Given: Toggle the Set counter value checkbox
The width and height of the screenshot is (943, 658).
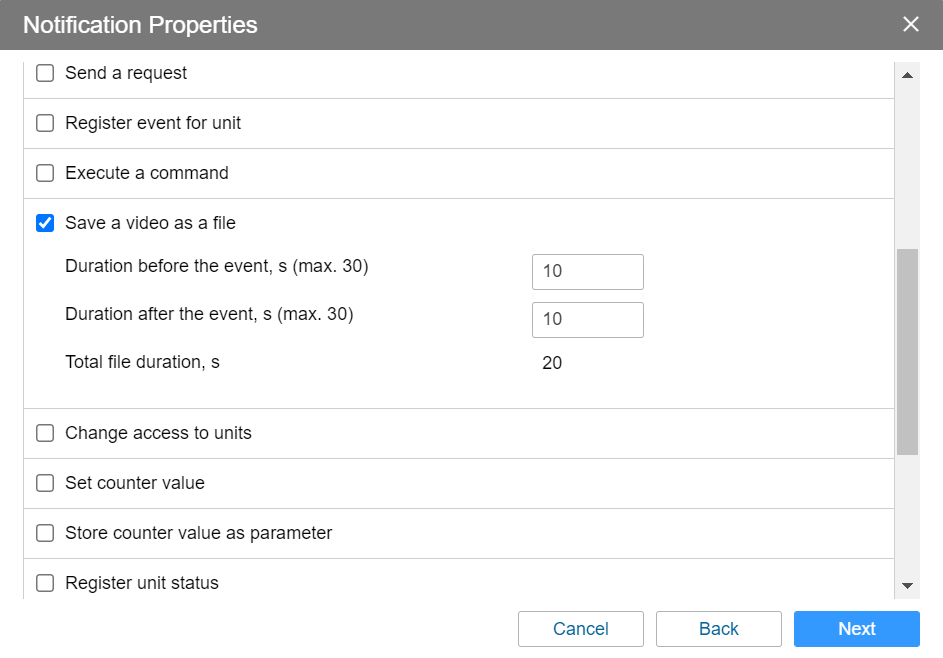Looking at the screenshot, I should point(45,484).
